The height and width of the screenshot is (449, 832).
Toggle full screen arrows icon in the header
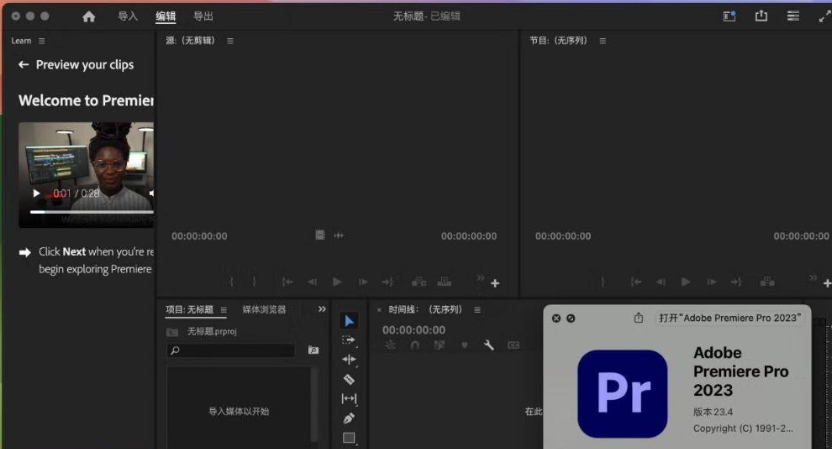click(825, 16)
